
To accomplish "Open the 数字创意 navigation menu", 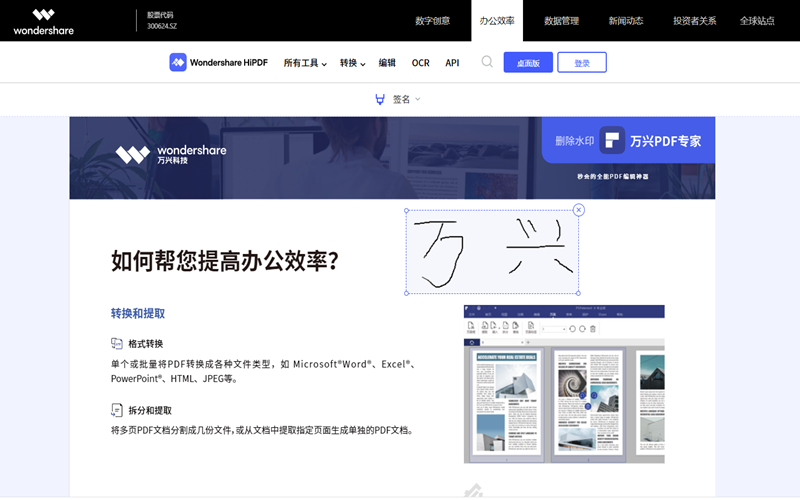I will pyautogui.click(x=432, y=21).
